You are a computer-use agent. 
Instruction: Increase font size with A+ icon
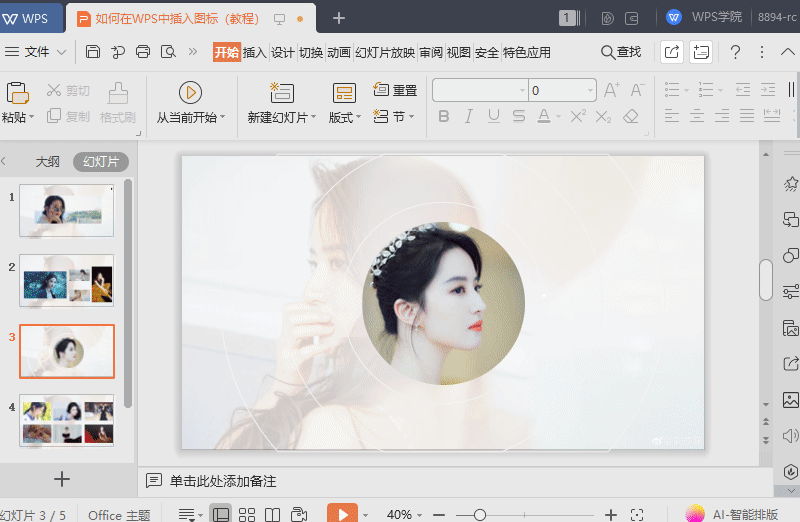click(612, 90)
